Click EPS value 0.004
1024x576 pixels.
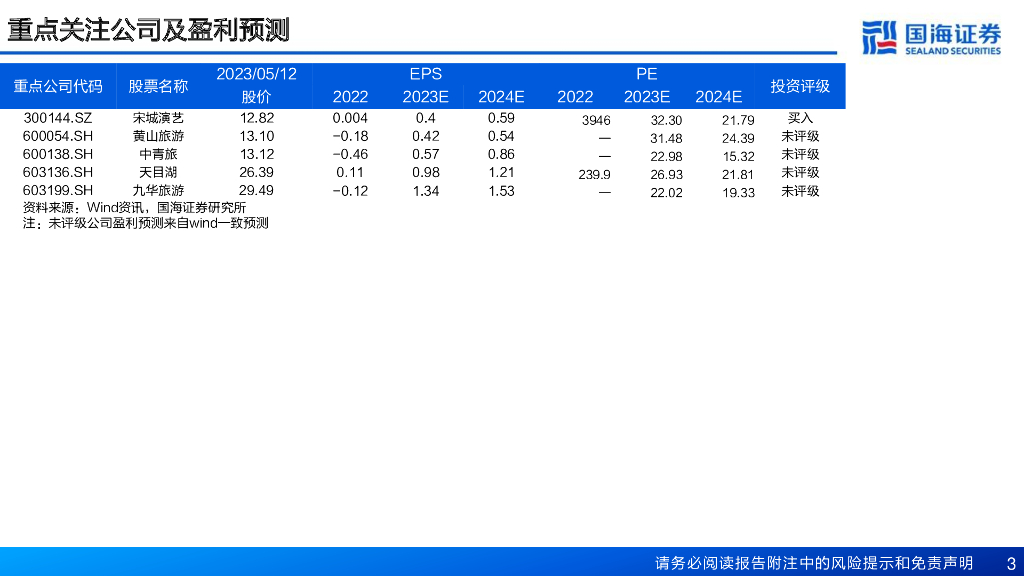click(x=350, y=118)
